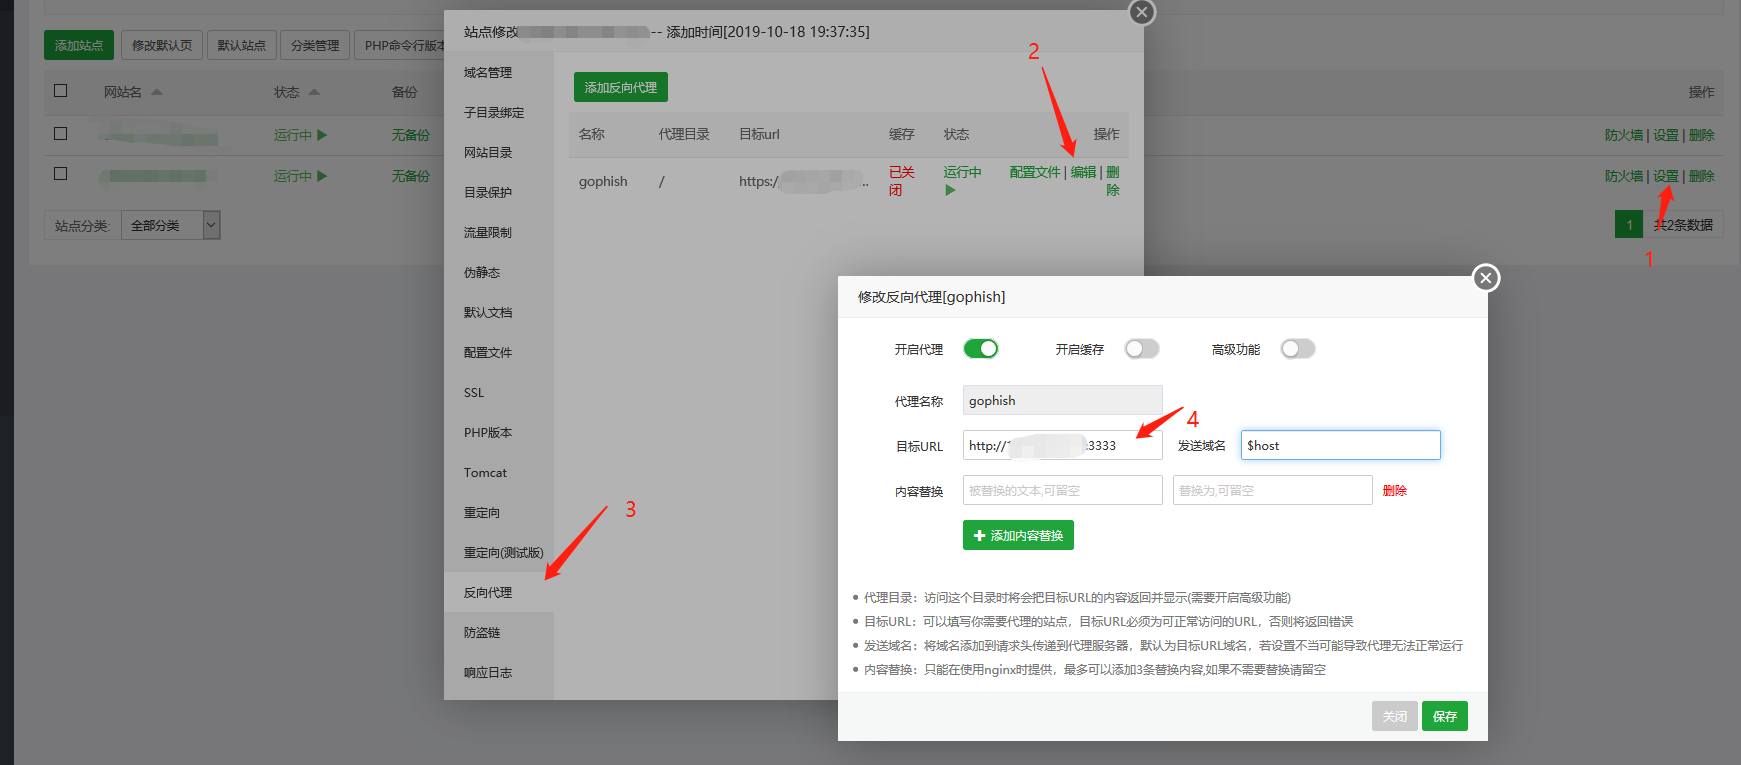Viewport: 1741px width, 765px height.
Task: Close the 修改反向代理 dialog with X icon
Action: [x=1486, y=278]
